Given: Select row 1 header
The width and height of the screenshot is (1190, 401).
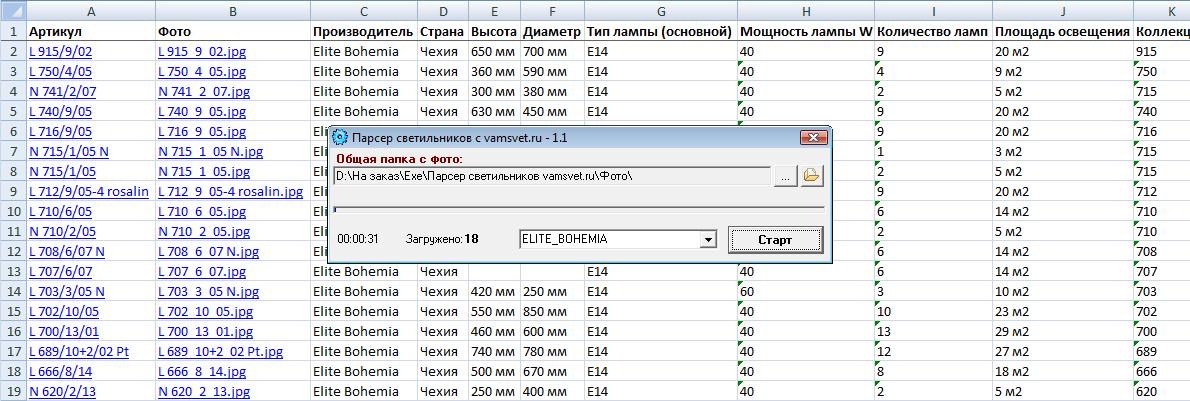Looking at the screenshot, I should pyautogui.click(x=13, y=32).
